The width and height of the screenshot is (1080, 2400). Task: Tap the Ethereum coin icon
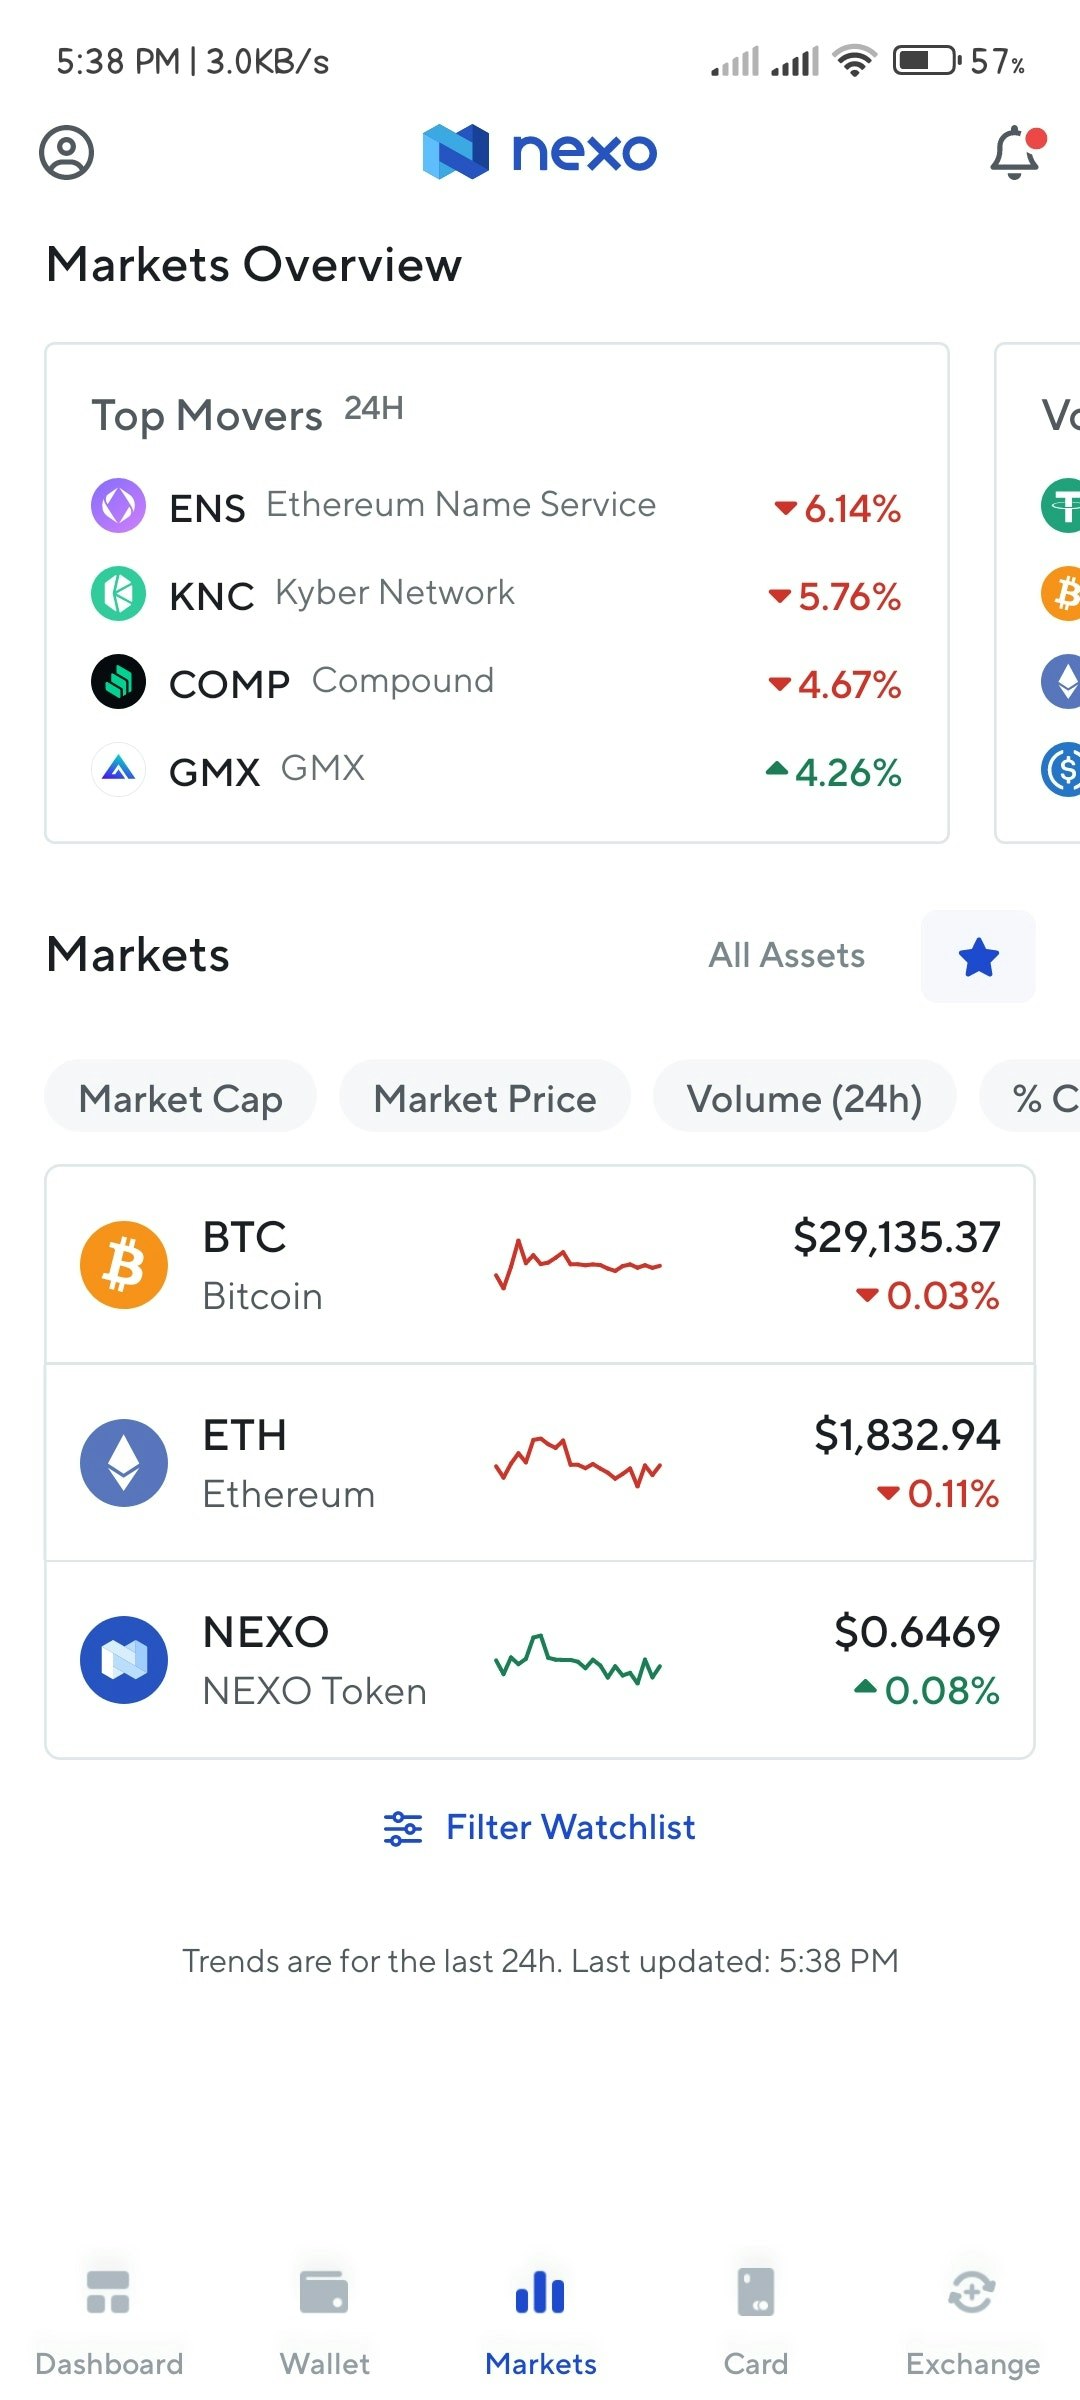click(x=124, y=1462)
